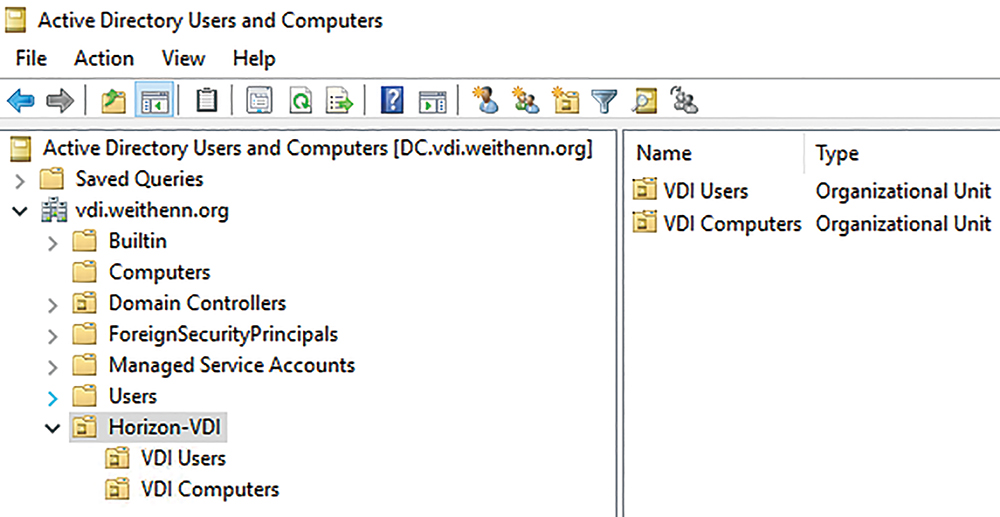This screenshot has height=517, width=1000.
Task: Create new user toolbar icon
Action: [x=485, y=100]
